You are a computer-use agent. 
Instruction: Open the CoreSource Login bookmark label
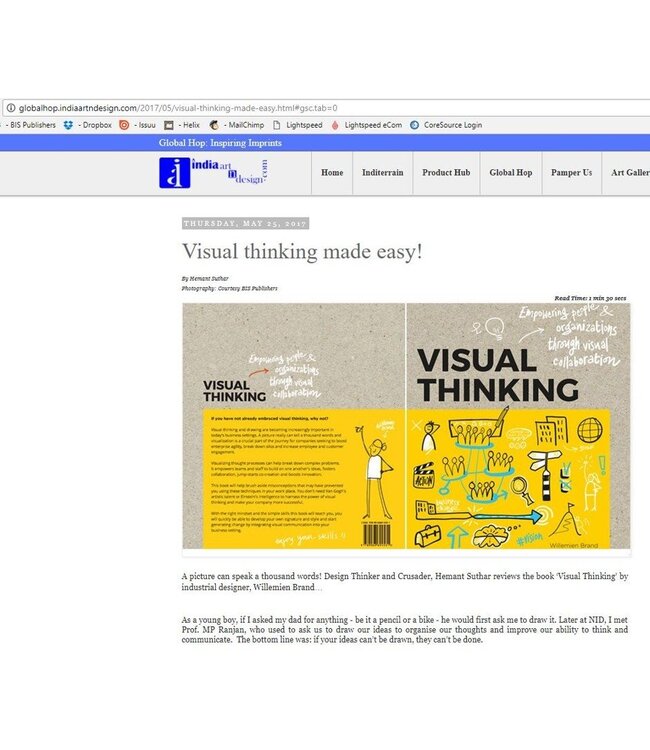tap(453, 125)
